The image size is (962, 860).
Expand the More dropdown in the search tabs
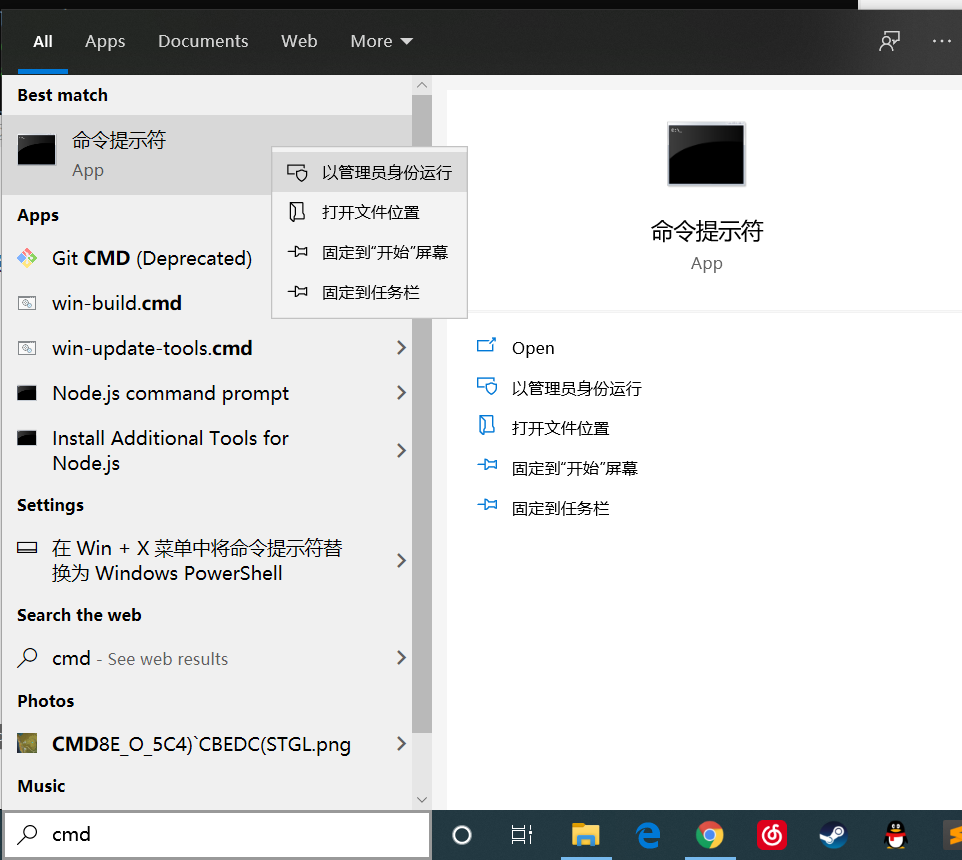point(381,41)
